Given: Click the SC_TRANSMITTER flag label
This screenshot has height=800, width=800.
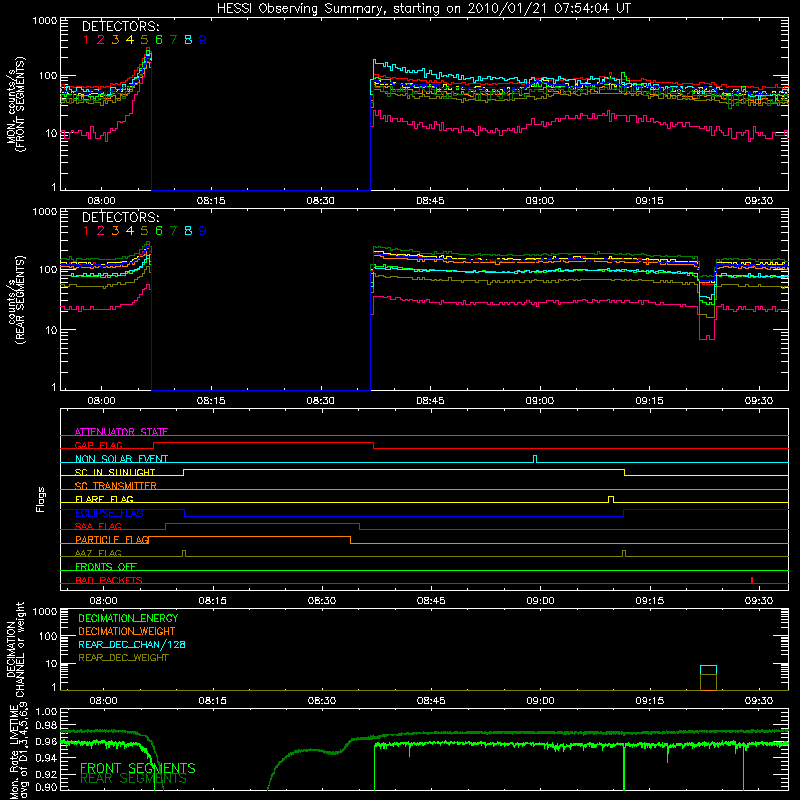Looking at the screenshot, I should [116, 486].
